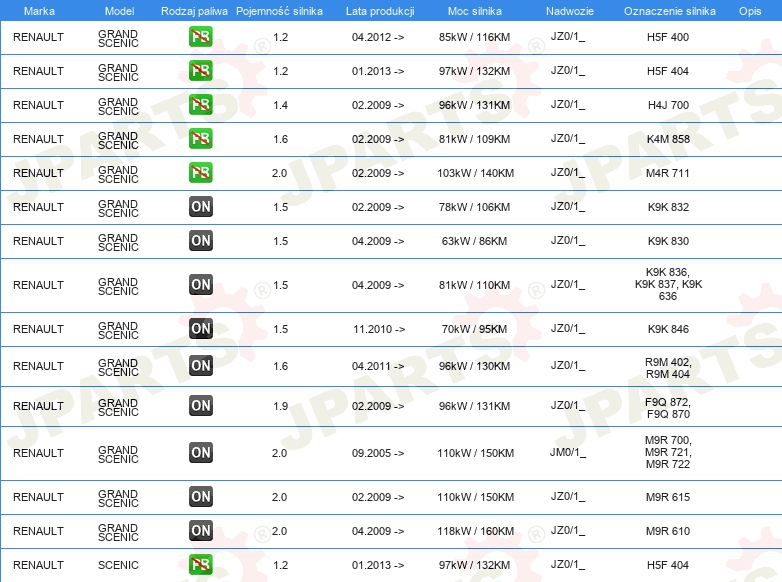Click the Marka column header
782x582 pixels.
39,11
